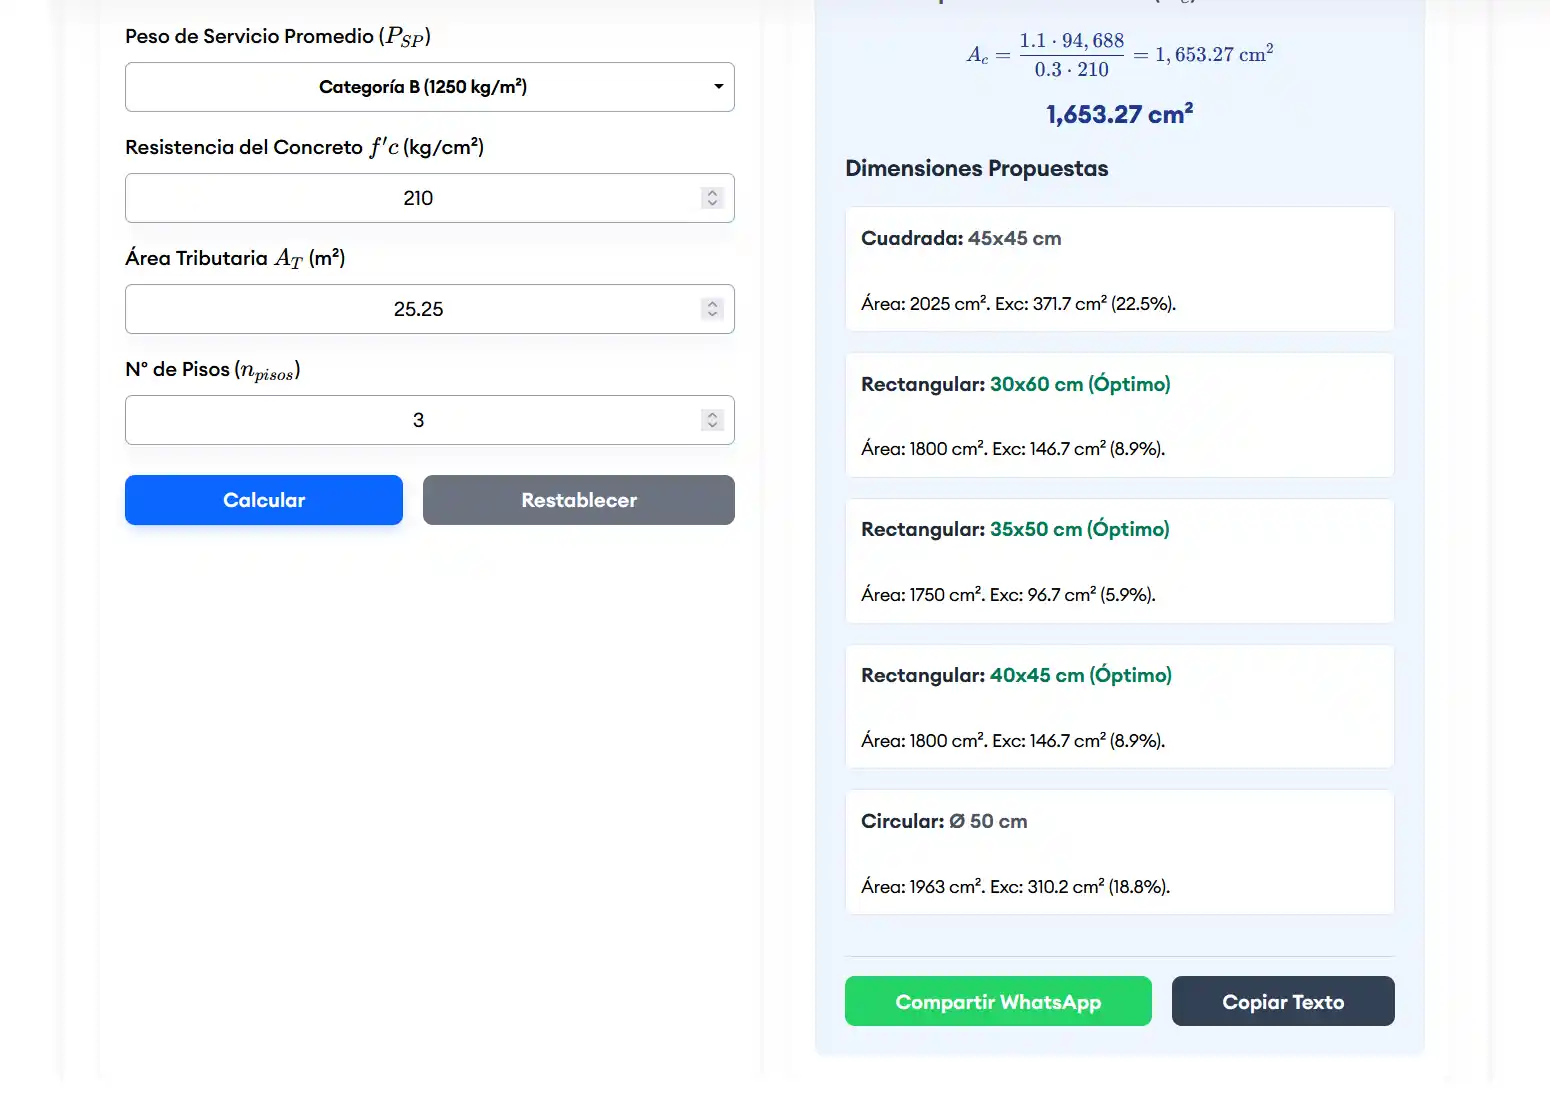Viewport: 1550px width, 1100px height.
Task: Select the Circular Ø 50 cm card
Action: pos(1119,852)
